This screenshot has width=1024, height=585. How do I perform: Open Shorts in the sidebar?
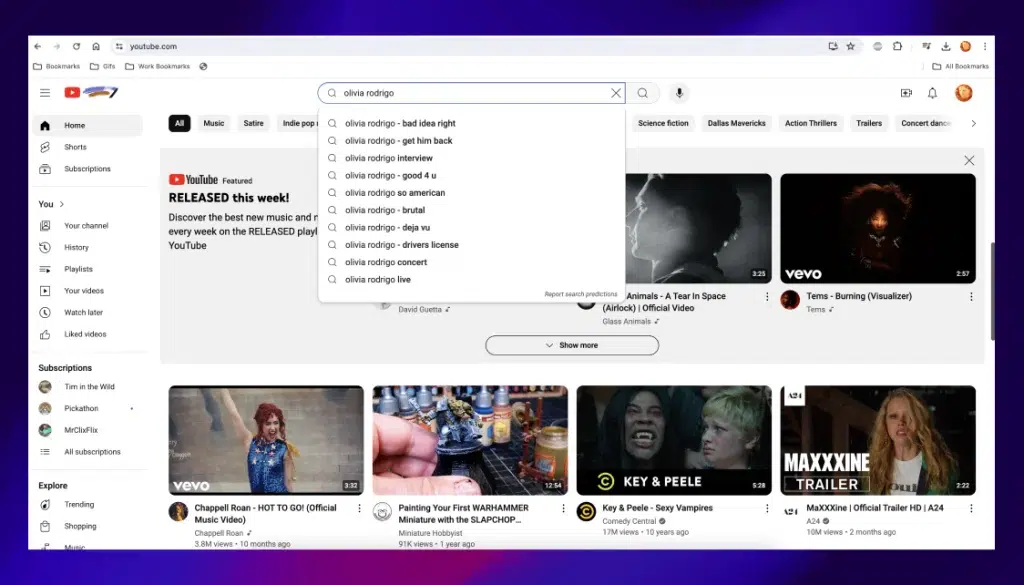(x=88, y=147)
